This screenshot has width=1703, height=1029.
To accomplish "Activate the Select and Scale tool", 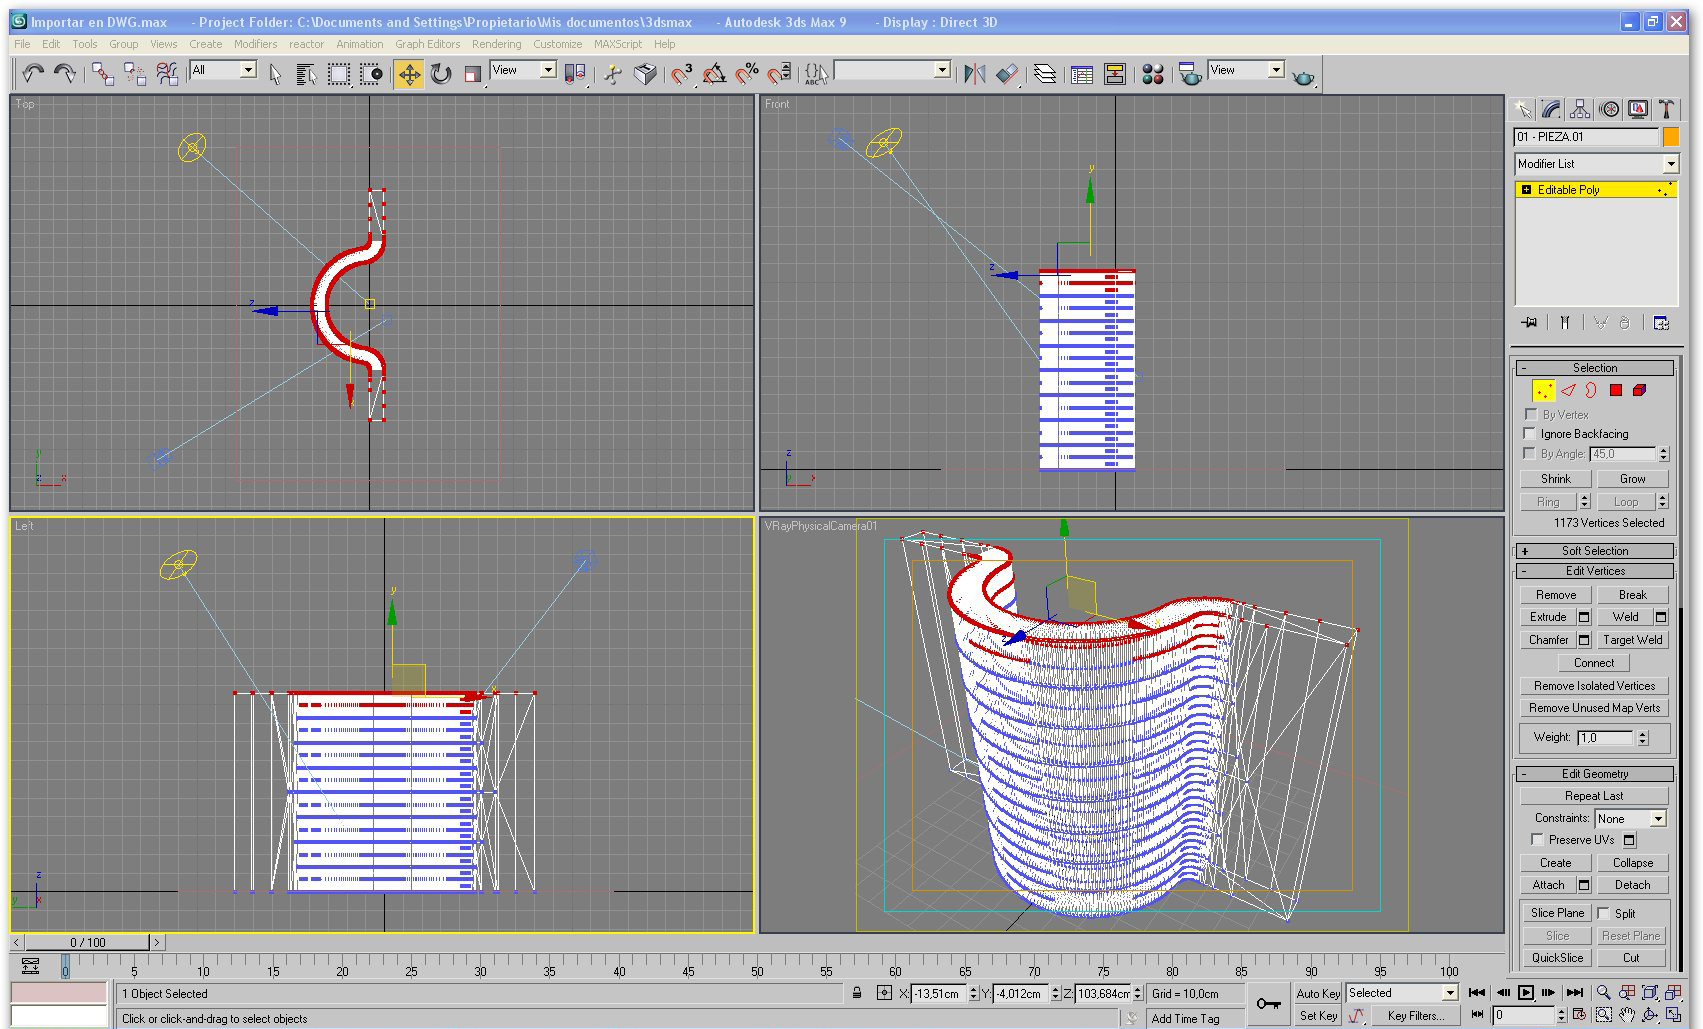I will click(x=473, y=74).
